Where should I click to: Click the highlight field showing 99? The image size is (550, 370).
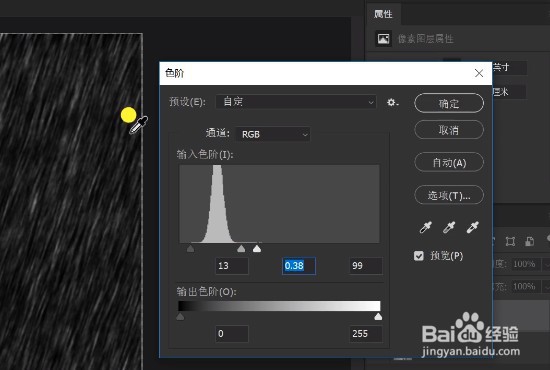point(366,266)
